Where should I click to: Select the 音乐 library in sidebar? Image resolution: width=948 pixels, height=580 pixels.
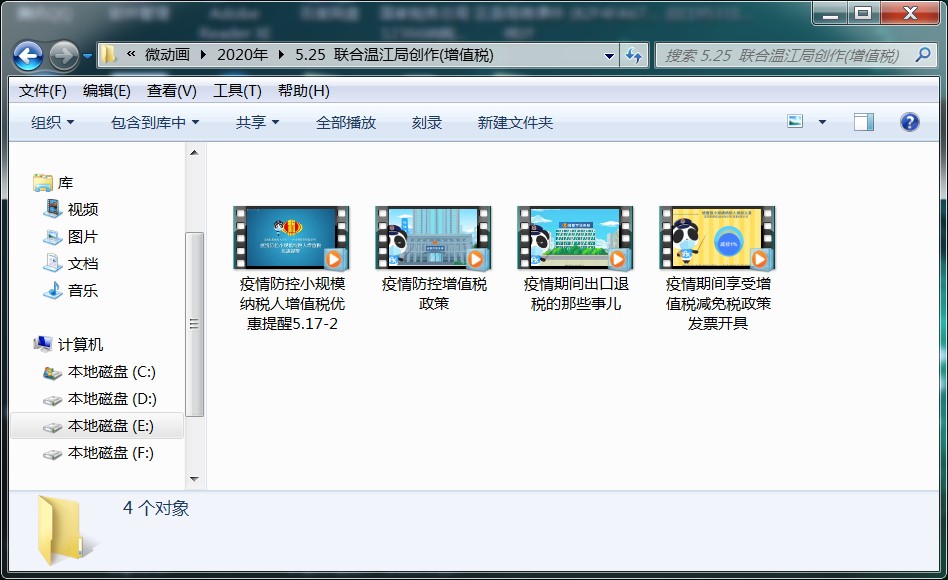(x=82, y=291)
